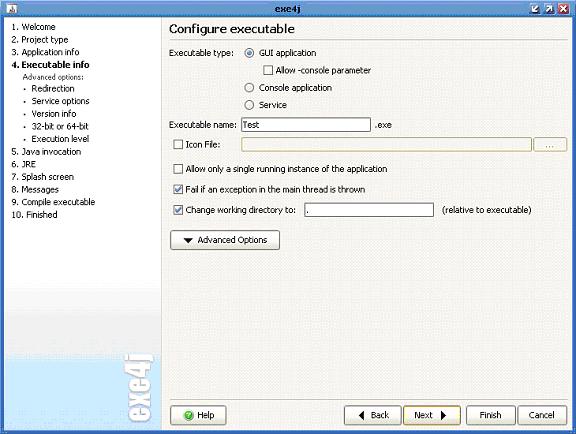Select the Service executable type

(x=249, y=105)
